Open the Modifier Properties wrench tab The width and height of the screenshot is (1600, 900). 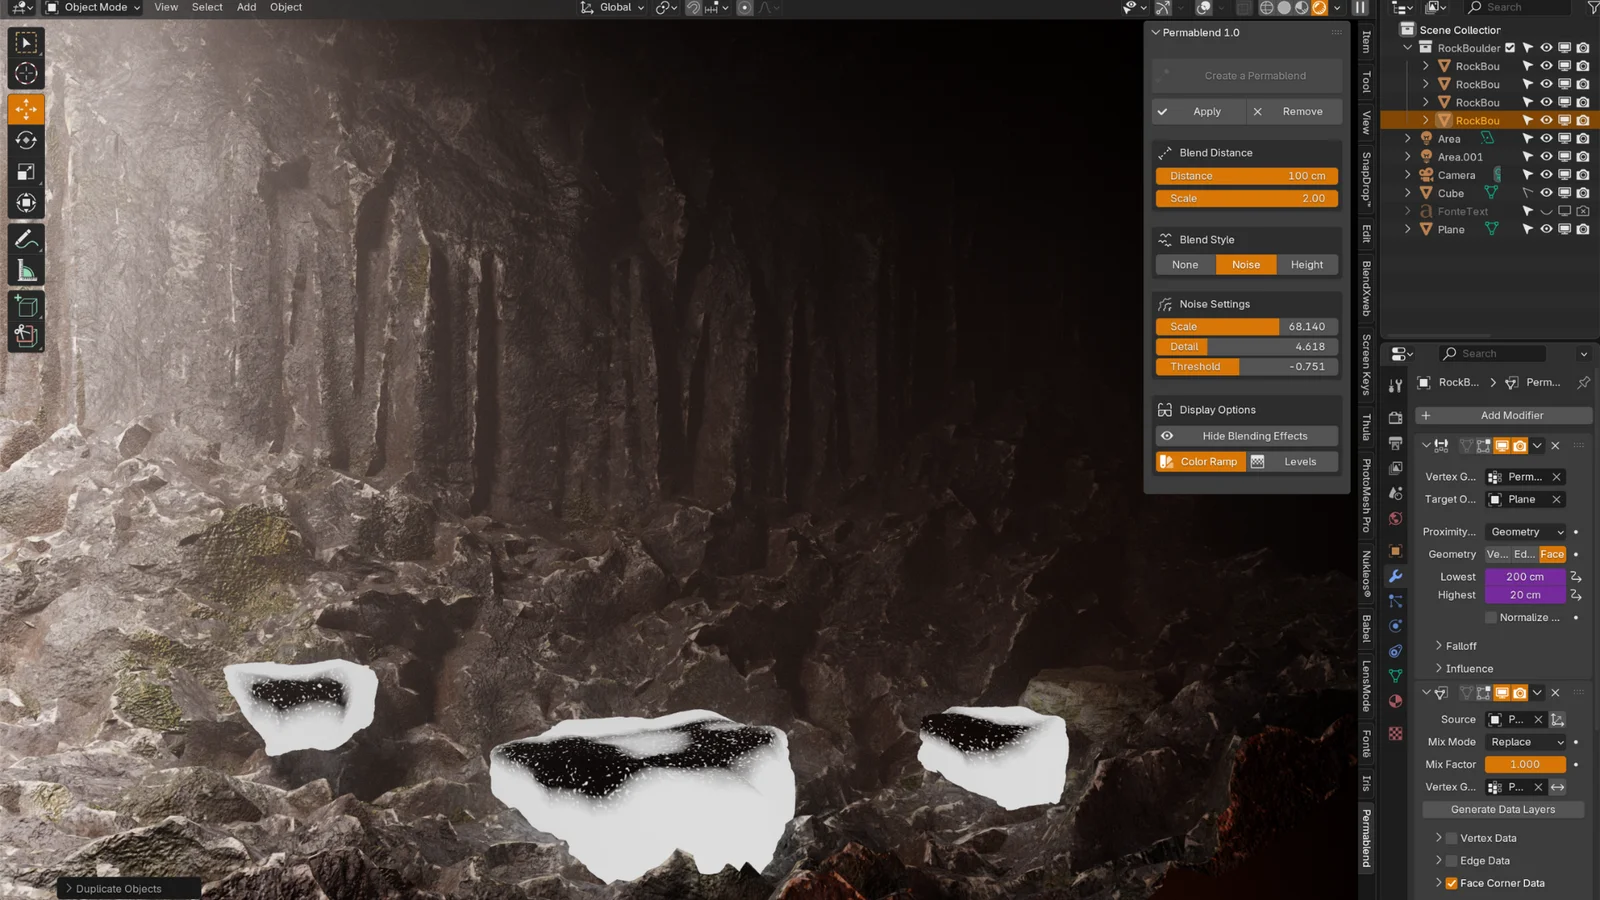coord(1394,576)
